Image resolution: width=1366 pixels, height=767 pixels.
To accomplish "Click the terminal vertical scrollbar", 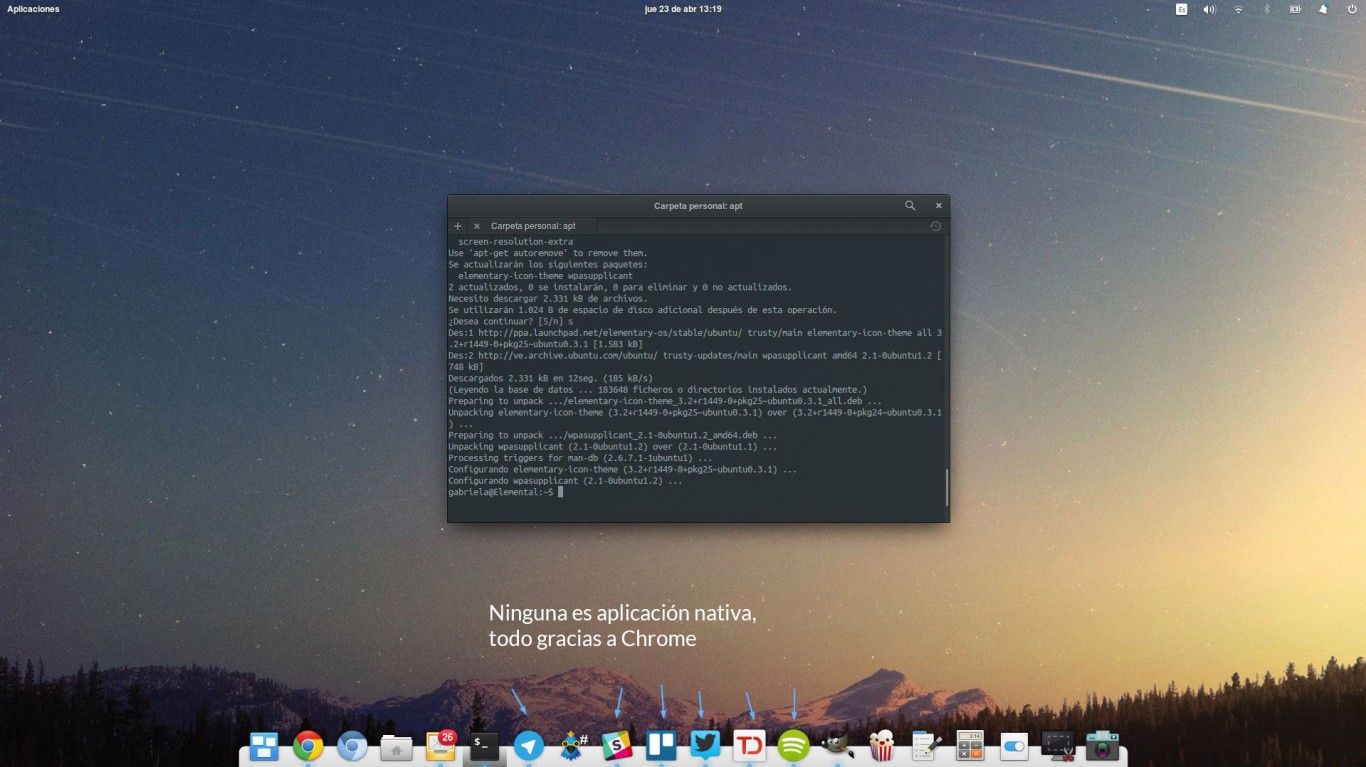I will pos(945,485).
